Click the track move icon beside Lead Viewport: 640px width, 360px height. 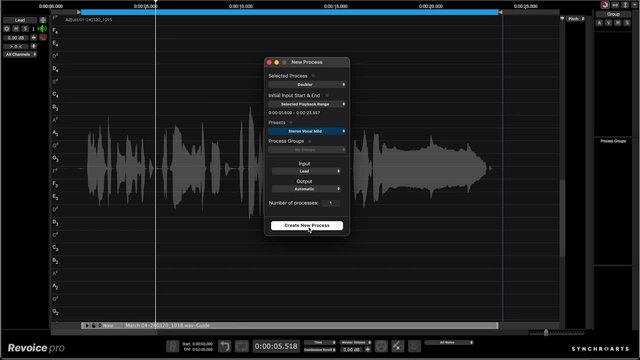(43, 20)
